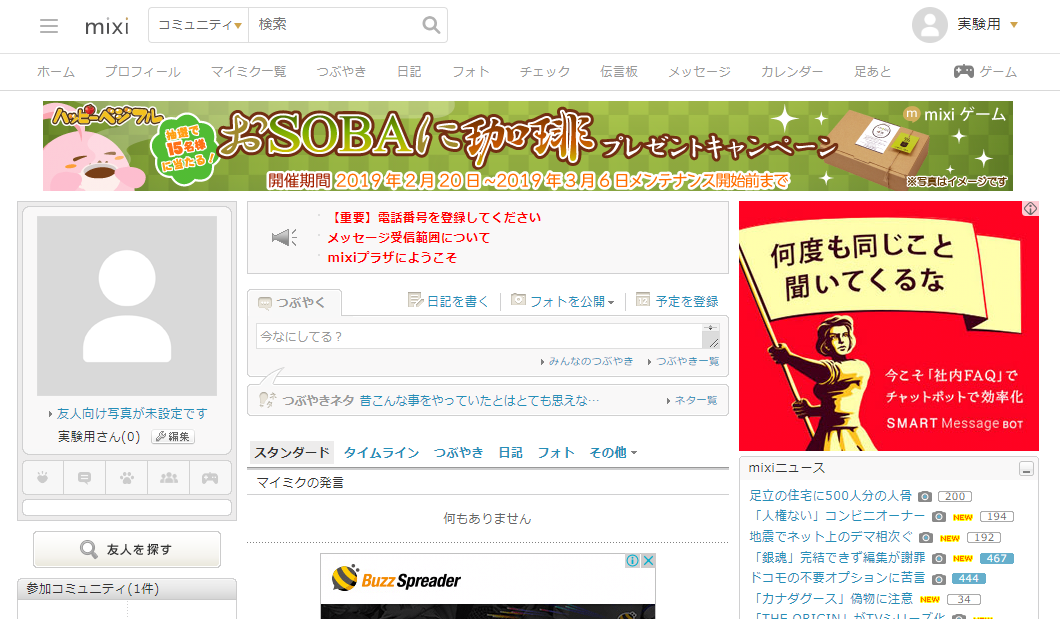Click the game controller icon under profile

tap(210, 478)
